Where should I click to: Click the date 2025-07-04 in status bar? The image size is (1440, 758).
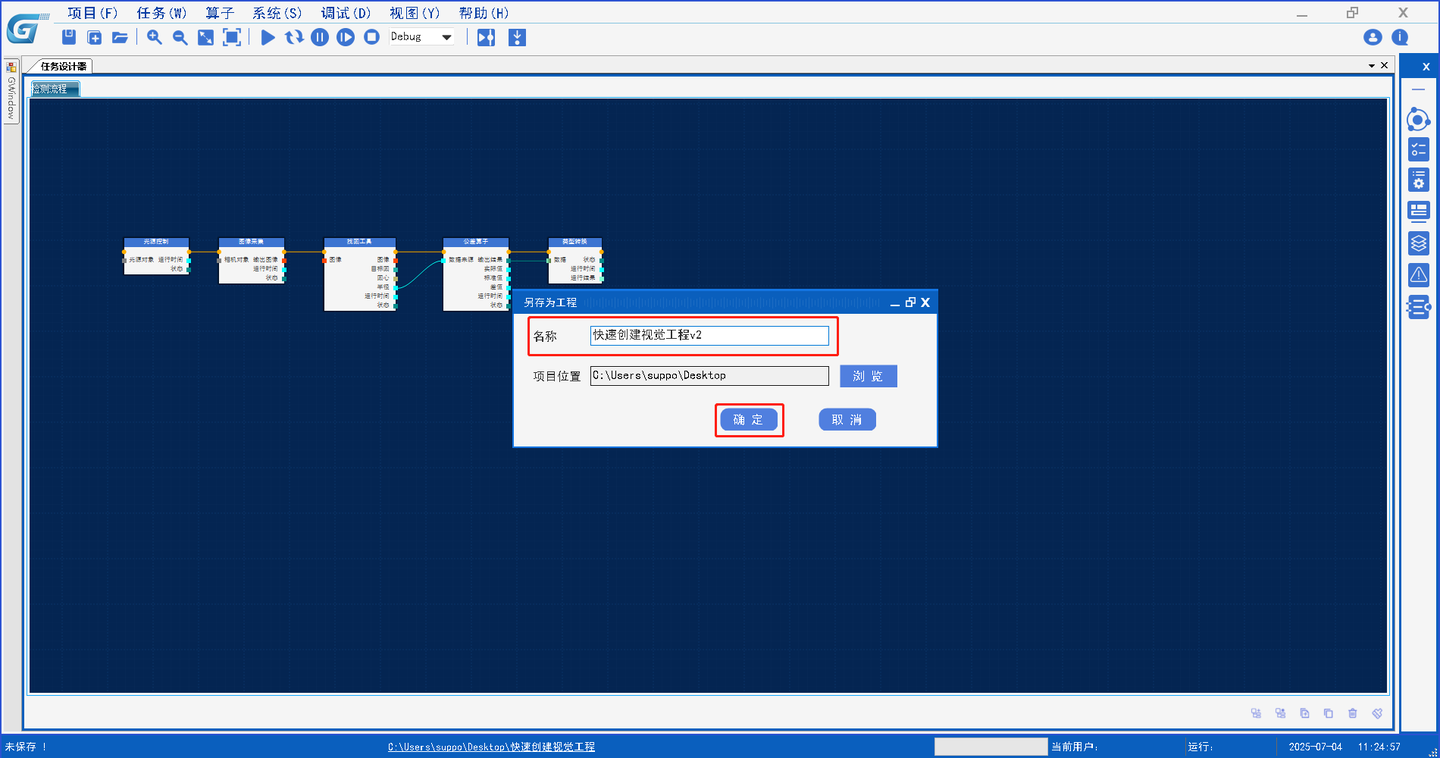click(x=1313, y=747)
